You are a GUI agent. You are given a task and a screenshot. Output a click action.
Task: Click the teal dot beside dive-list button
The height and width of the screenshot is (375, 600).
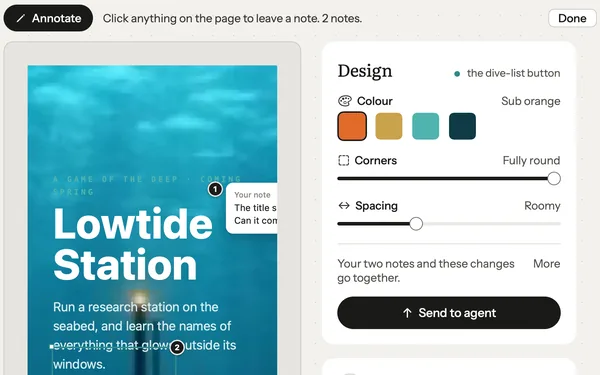point(457,74)
